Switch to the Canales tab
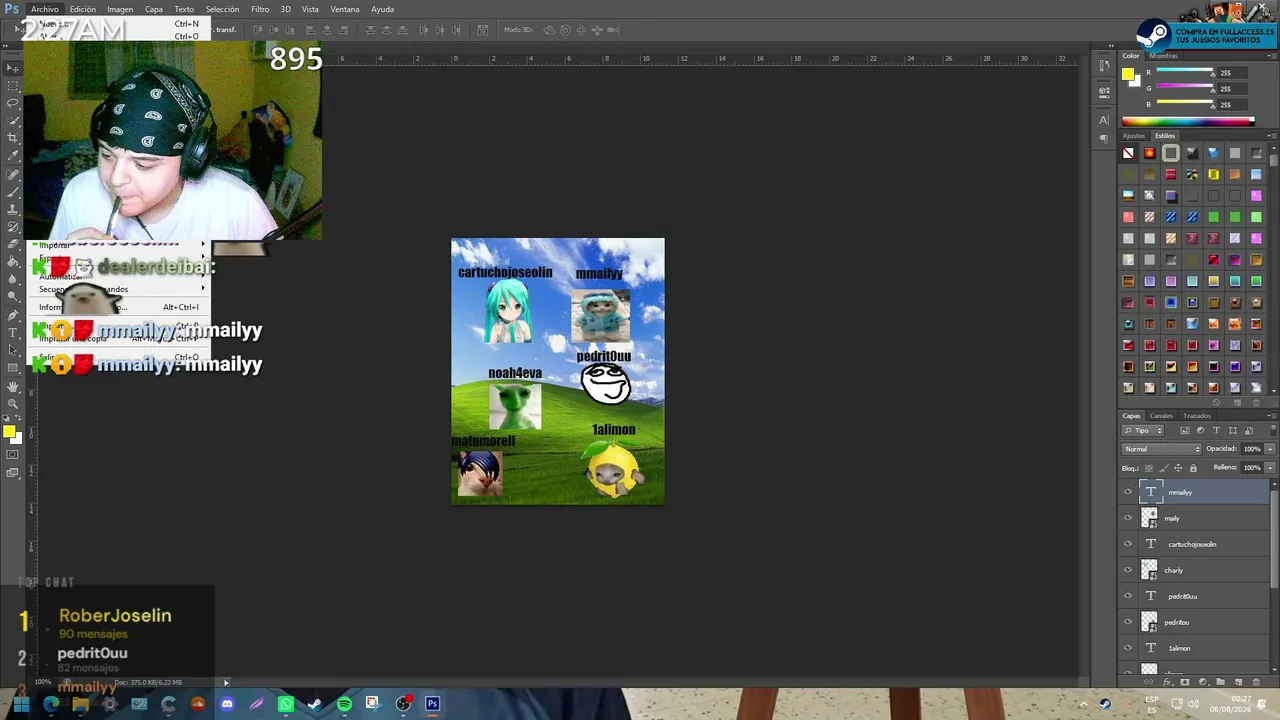The width and height of the screenshot is (1280, 720). (1161, 416)
